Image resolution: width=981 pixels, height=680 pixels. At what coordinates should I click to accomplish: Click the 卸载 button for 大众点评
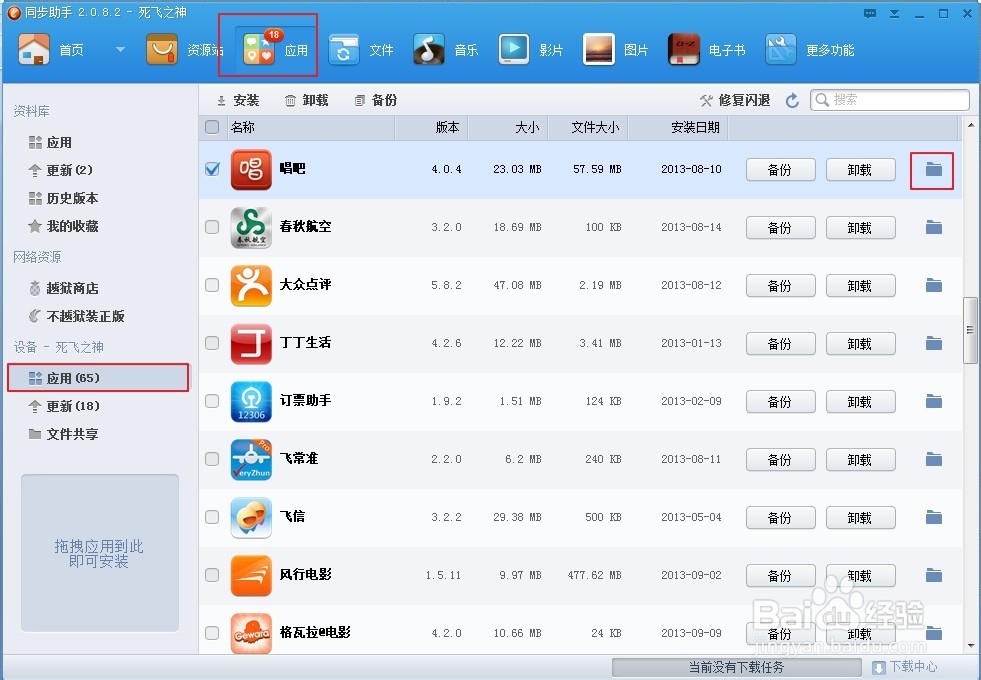860,285
